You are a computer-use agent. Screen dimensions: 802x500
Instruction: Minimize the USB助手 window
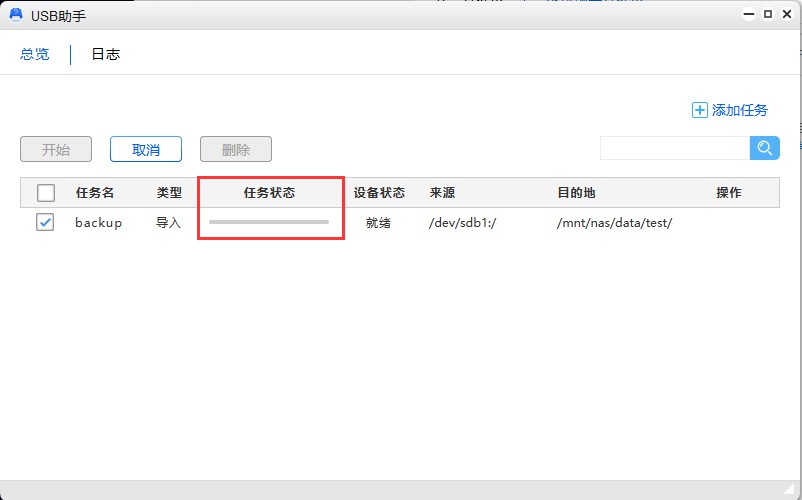click(x=748, y=15)
